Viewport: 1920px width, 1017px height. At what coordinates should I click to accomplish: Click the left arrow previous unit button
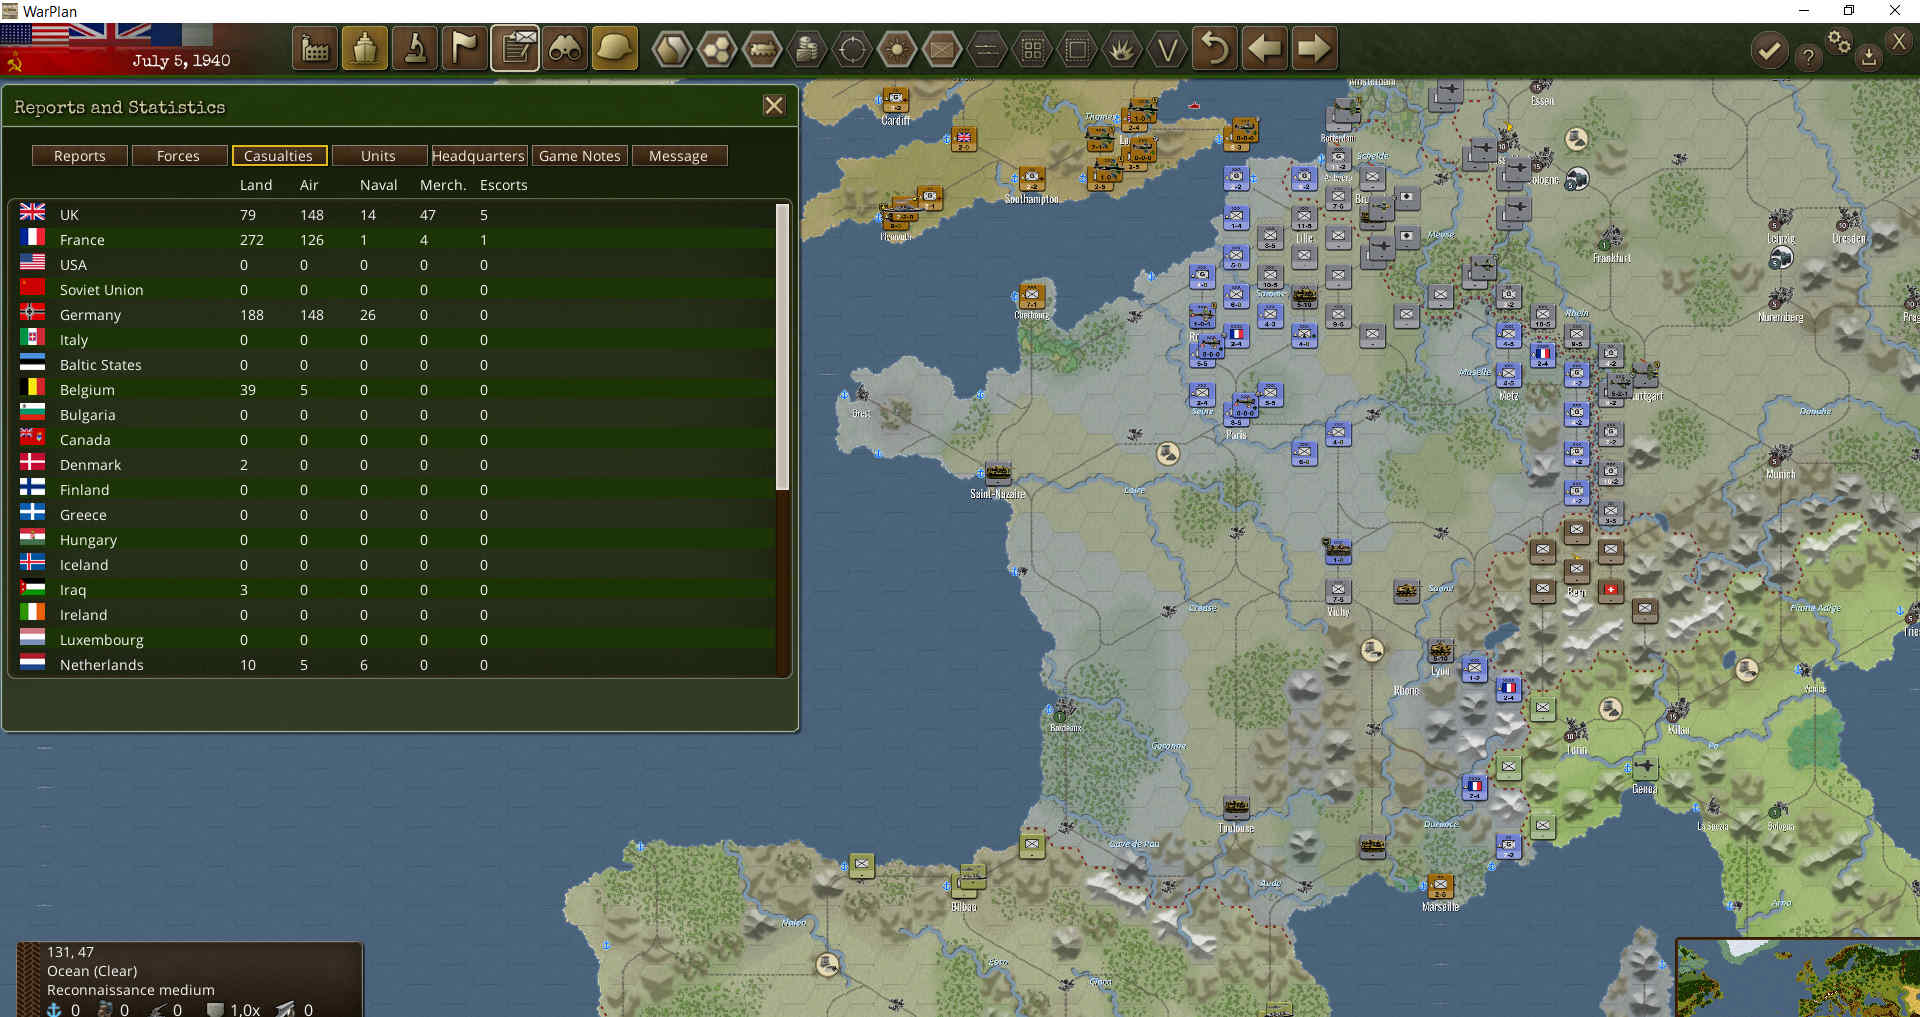[1264, 48]
